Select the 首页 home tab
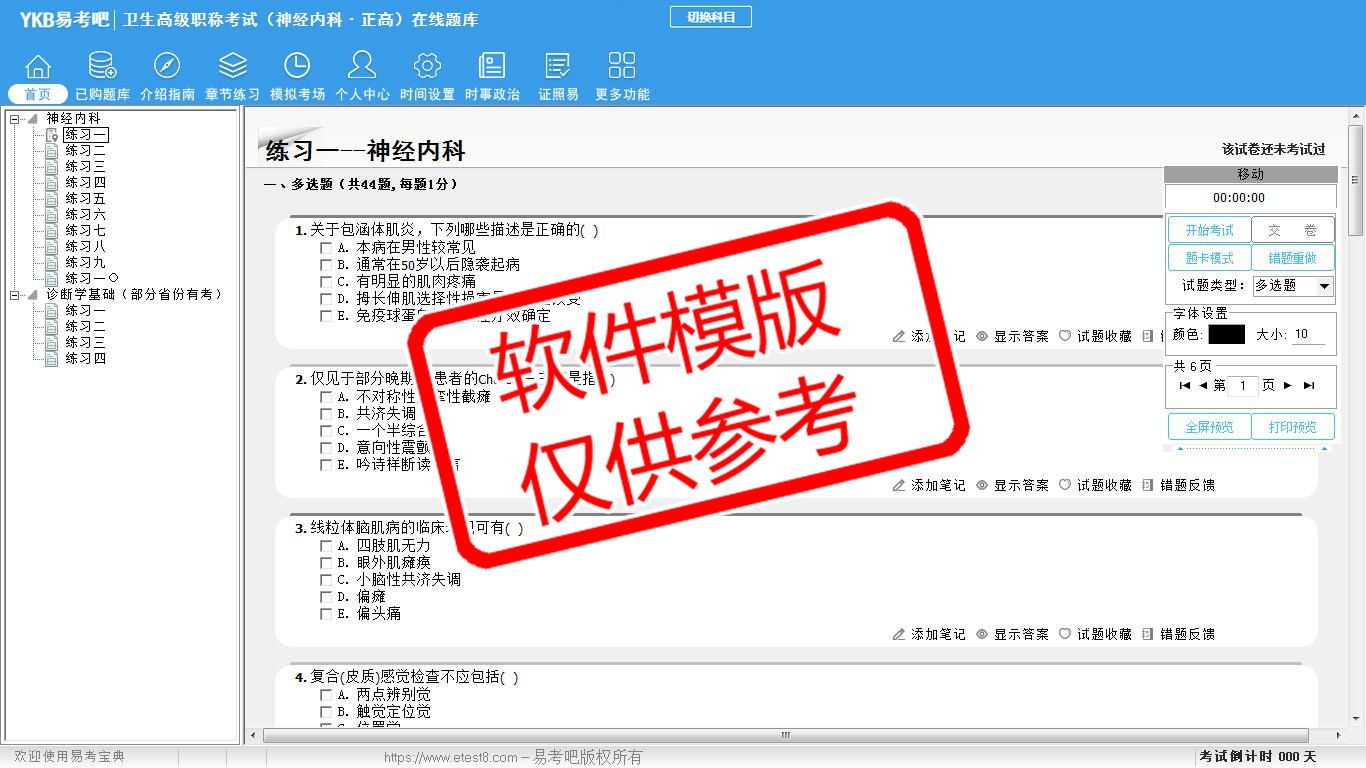This screenshot has width=1366, height=768. tap(38, 94)
